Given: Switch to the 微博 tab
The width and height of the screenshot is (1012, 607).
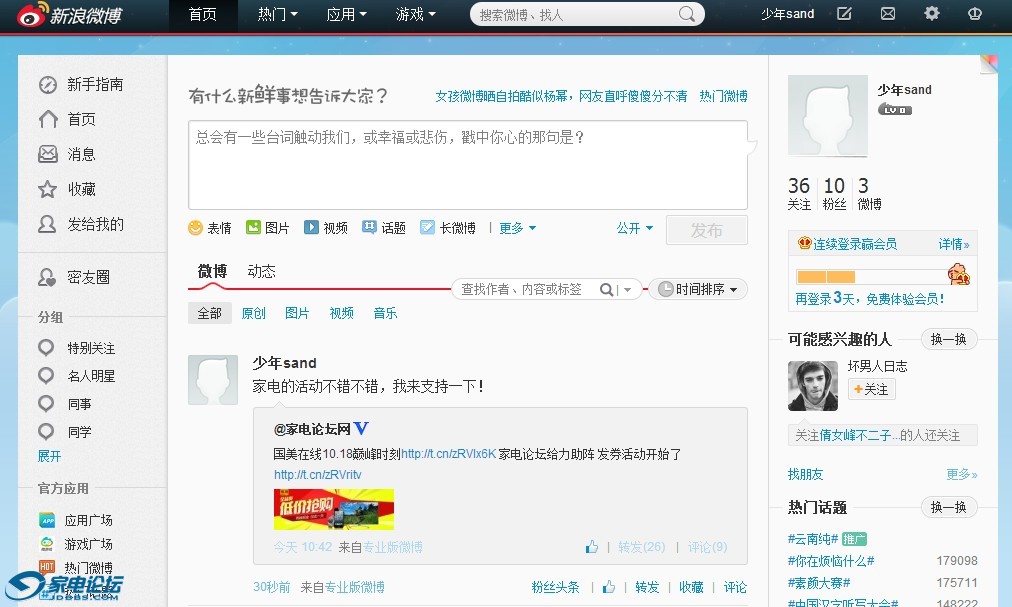Looking at the screenshot, I should [x=212, y=271].
